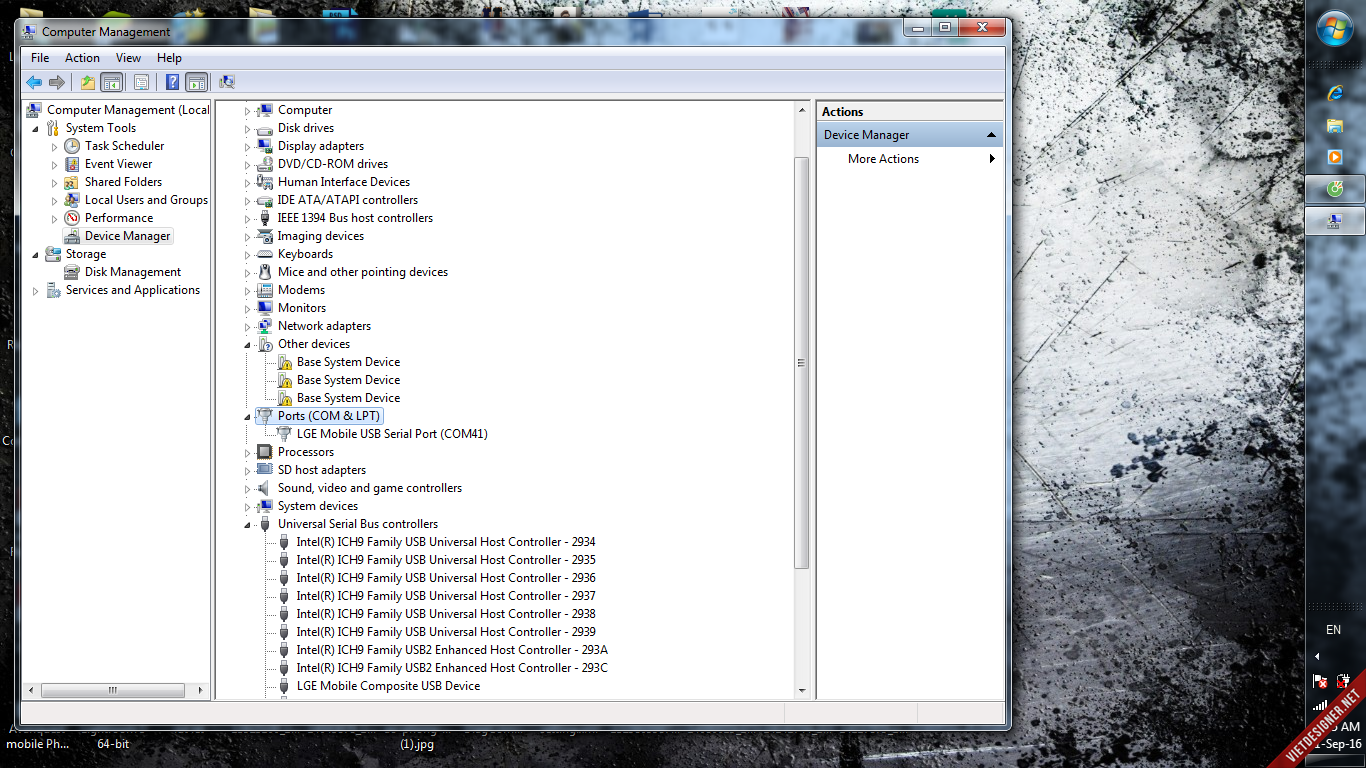The width and height of the screenshot is (1366, 768).
Task: Click the Shared Folders icon
Action: [72, 182]
